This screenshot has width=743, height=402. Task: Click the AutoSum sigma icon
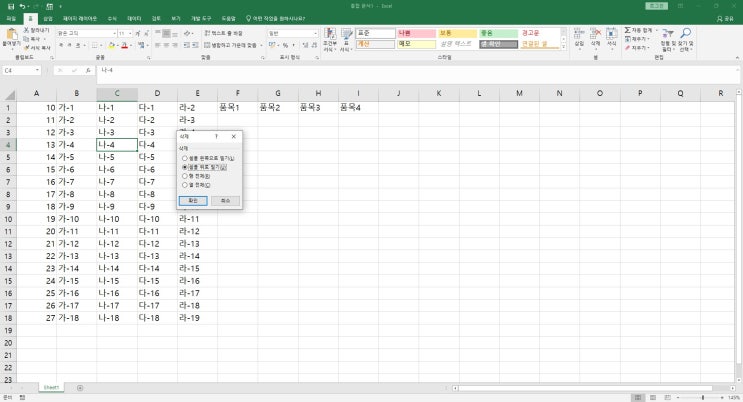(x=627, y=30)
